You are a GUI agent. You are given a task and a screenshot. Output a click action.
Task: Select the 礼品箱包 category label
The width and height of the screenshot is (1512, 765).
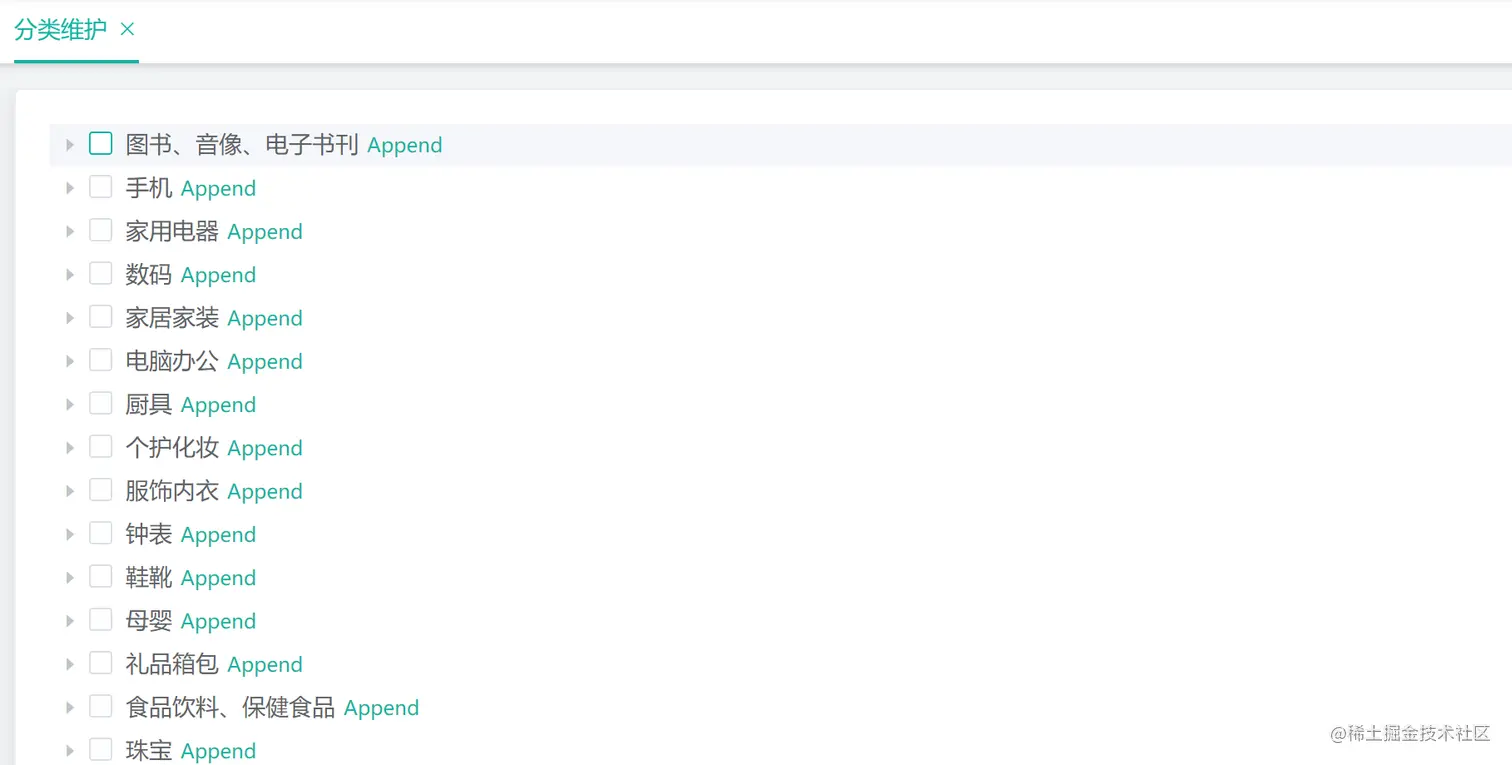coord(172,664)
